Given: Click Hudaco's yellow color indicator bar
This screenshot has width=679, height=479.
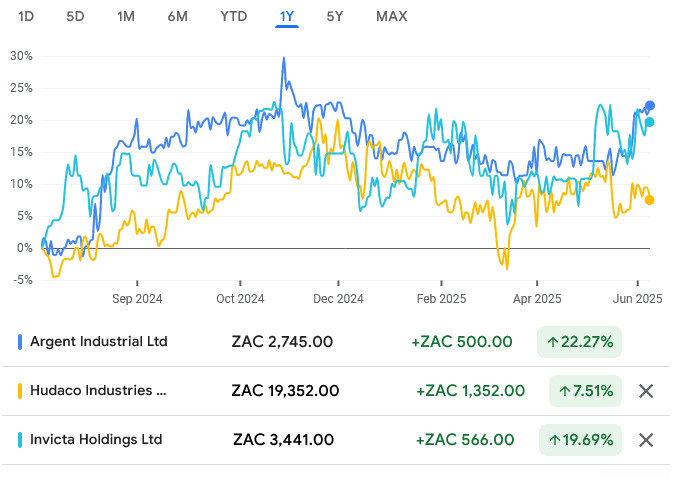Looking at the screenshot, I should (20, 391).
